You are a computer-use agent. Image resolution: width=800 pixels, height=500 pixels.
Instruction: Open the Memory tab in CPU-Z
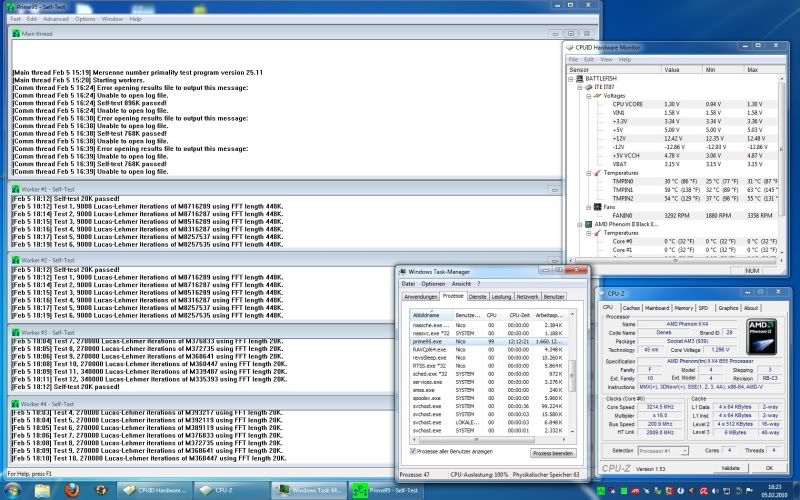683,308
